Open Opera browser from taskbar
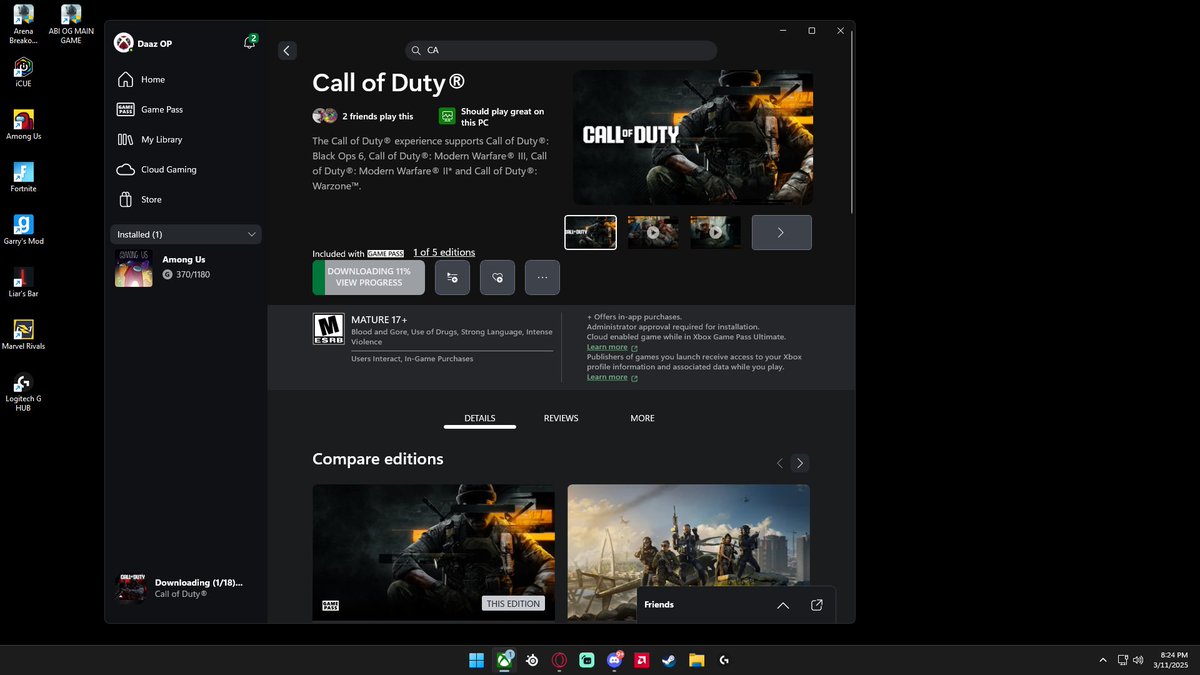 tap(559, 660)
